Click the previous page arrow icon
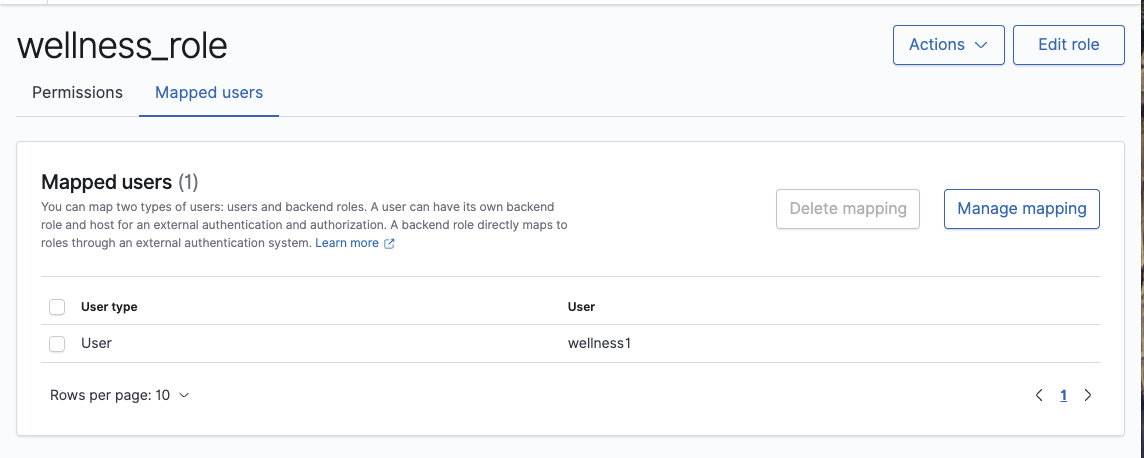 coord(1039,395)
